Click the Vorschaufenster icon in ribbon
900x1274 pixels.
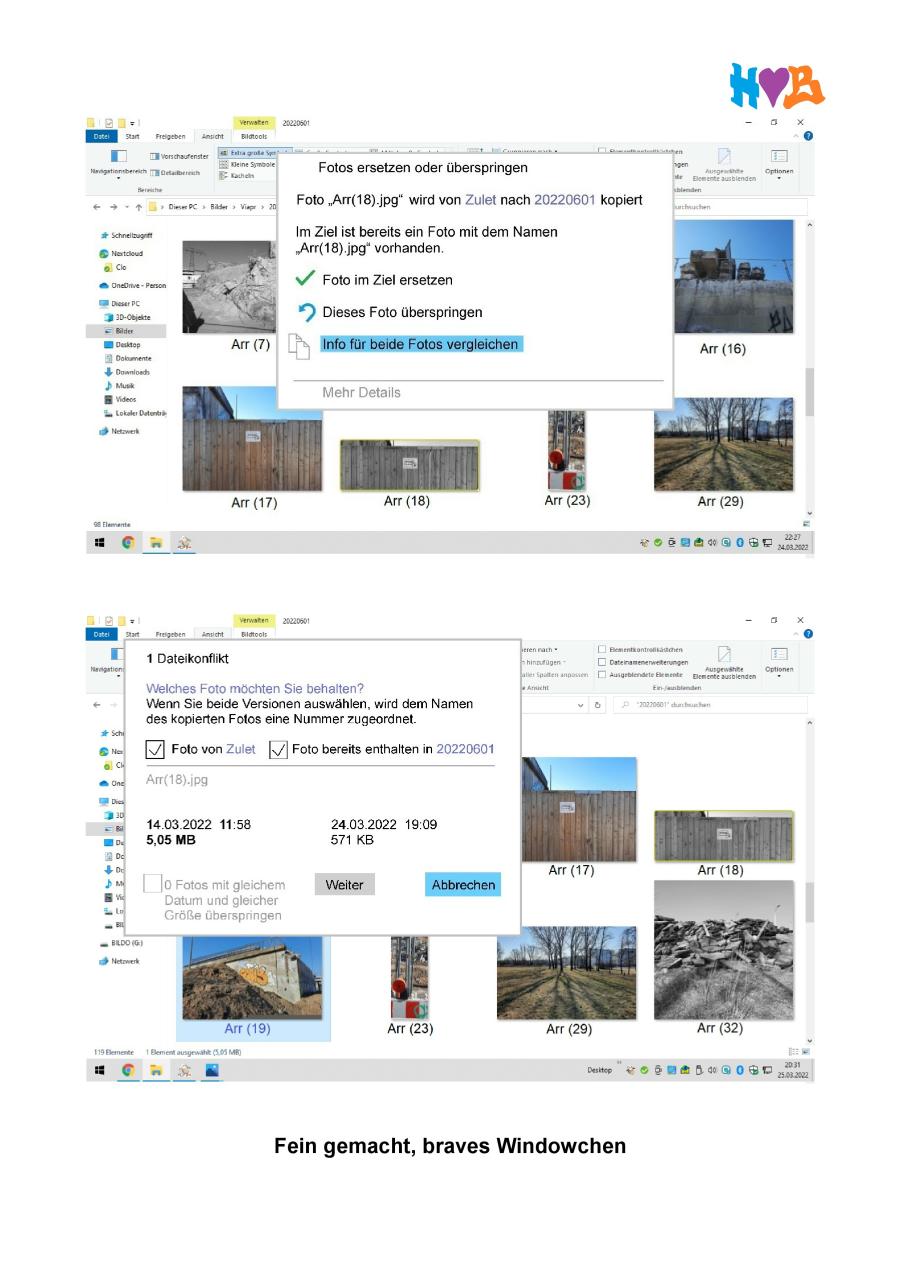155,156
